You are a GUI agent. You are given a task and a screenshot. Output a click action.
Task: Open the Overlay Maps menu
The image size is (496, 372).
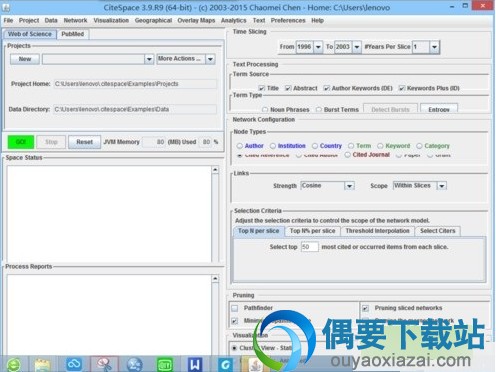tap(196, 21)
